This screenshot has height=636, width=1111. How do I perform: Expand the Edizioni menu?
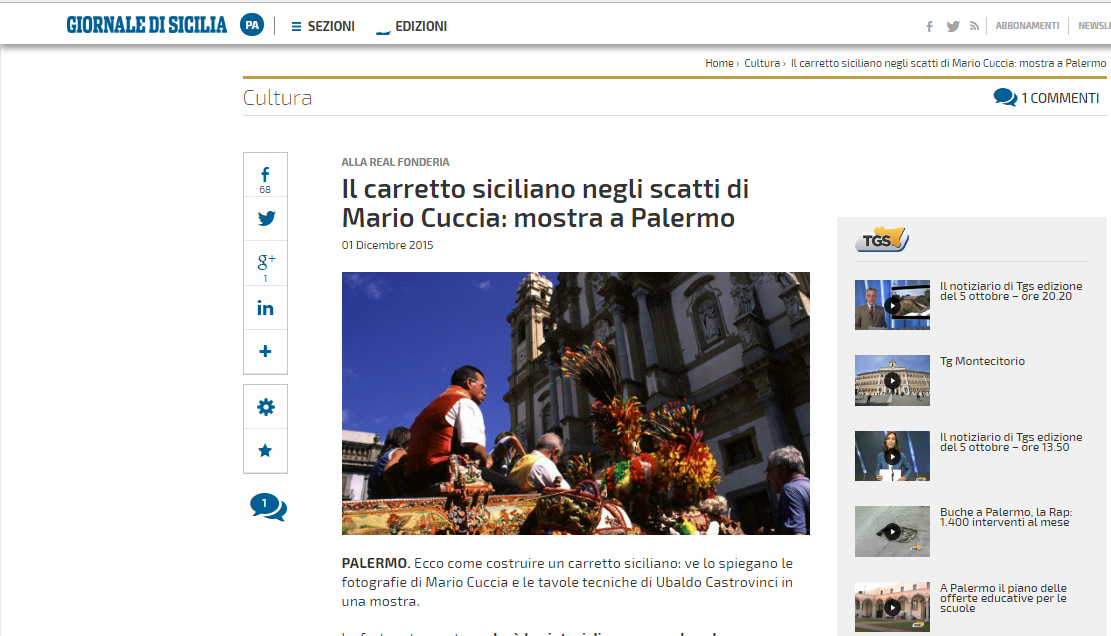pyautogui.click(x=412, y=26)
